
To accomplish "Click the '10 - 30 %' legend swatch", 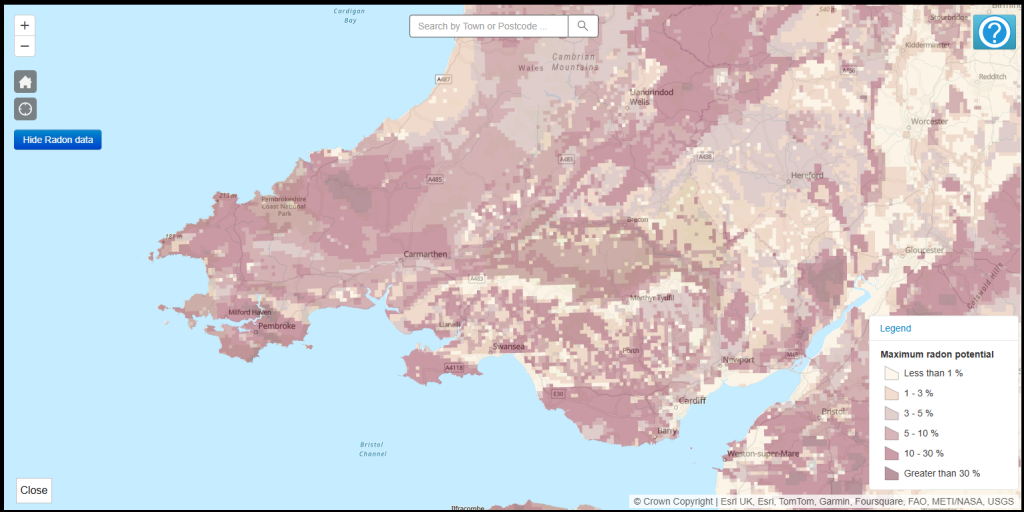I will [x=891, y=453].
